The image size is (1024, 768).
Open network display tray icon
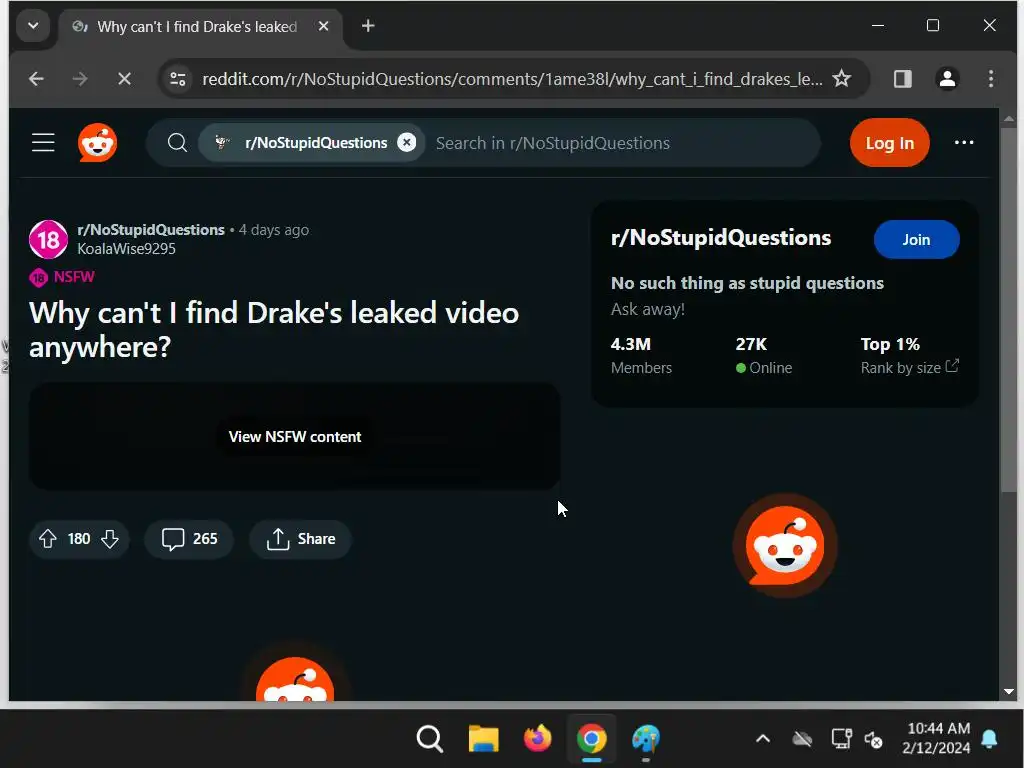tap(841, 739)
